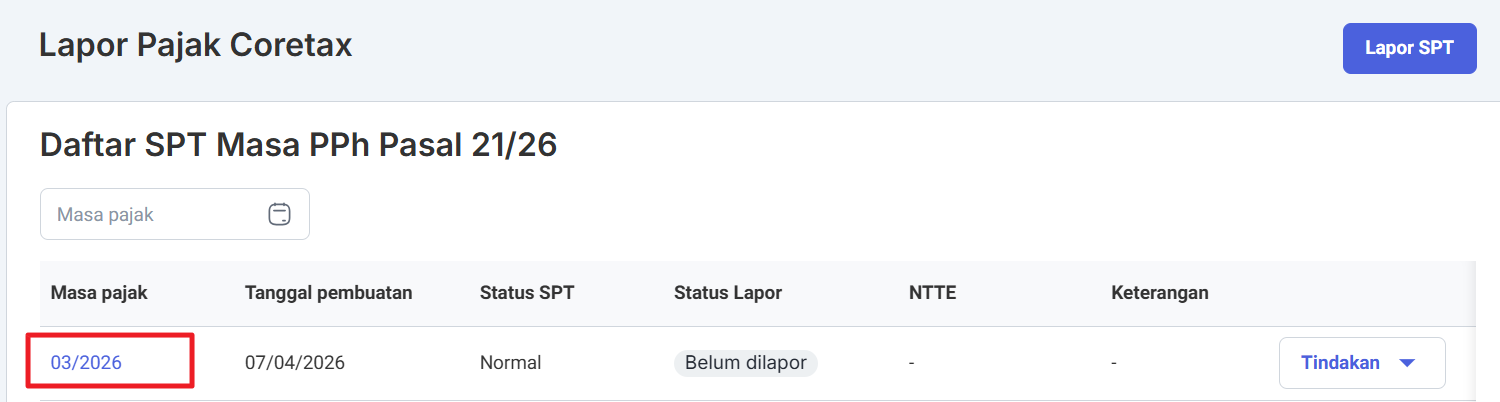The width and height of the screenshot is (1500, 402).
Task: Click the Belum dilapor status badge
Action: 746,363
